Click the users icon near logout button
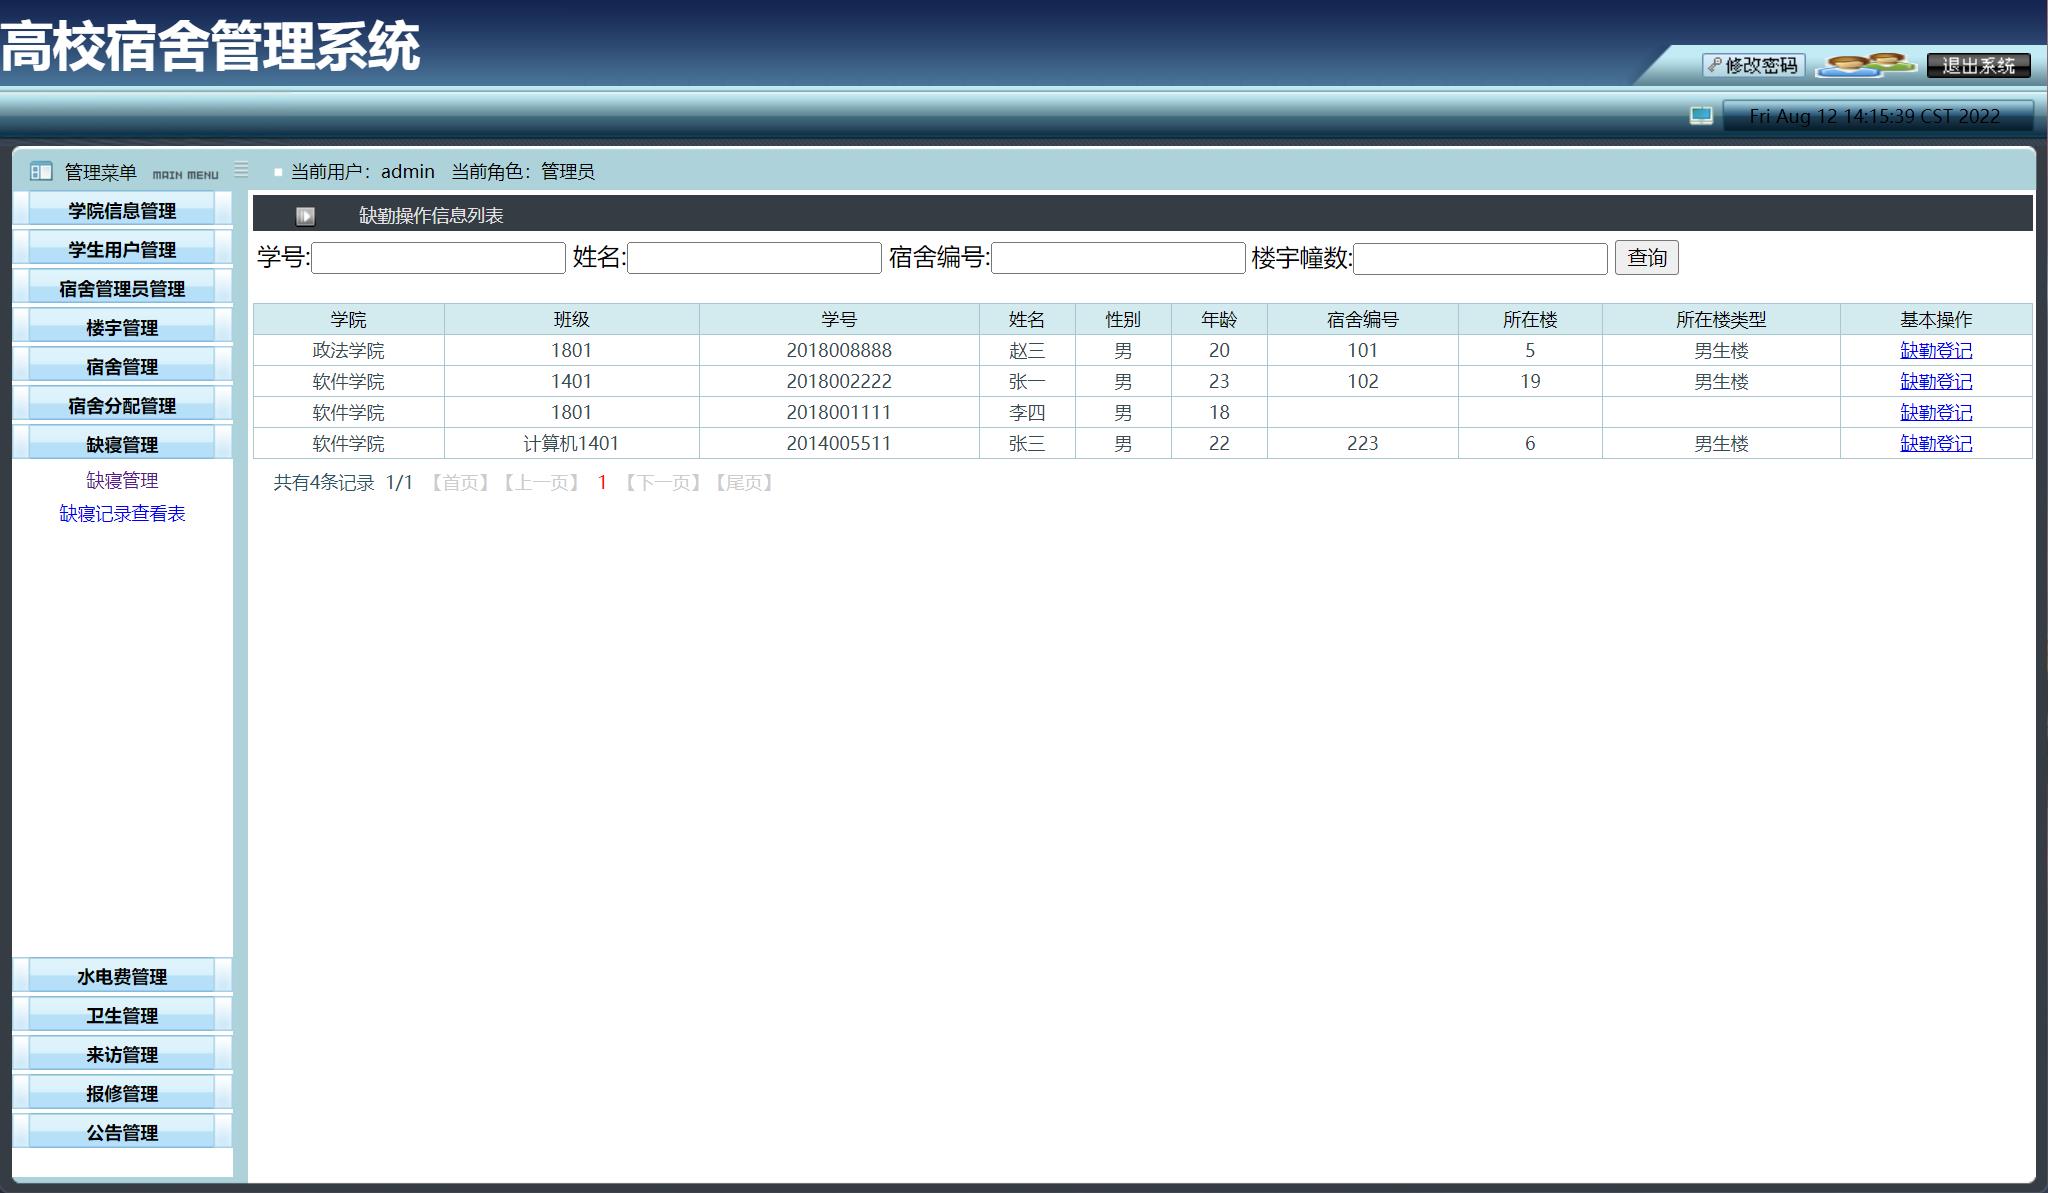Image resolution: width=2048 pixels, height=1193 pixels. click(x=1864, y=65)
